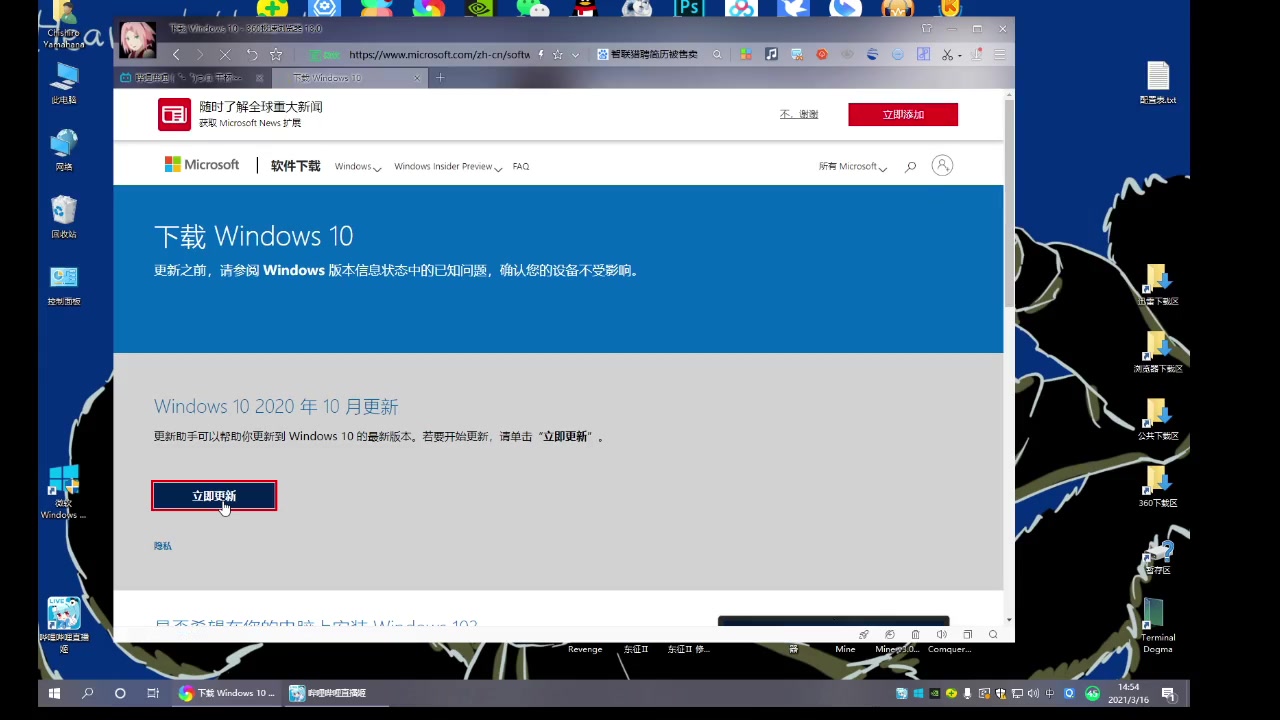Stop page loading with the X button
Screen dimensions: 1280x720
point(225,55)
